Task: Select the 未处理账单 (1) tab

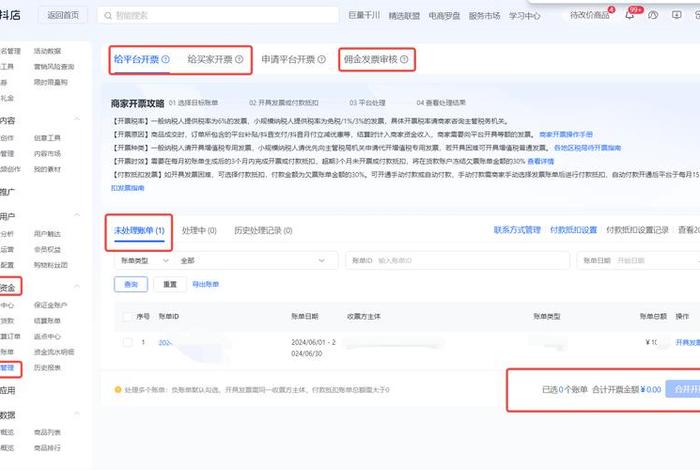Action: coord(139,230)
